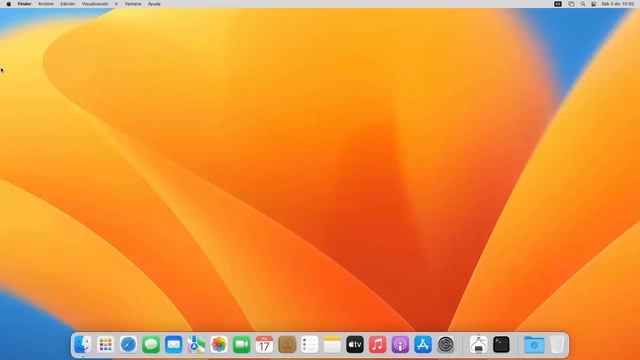Open the Contacts app
Image resolution: width=640 pixels, height=360 pixels.
point(287,345)
